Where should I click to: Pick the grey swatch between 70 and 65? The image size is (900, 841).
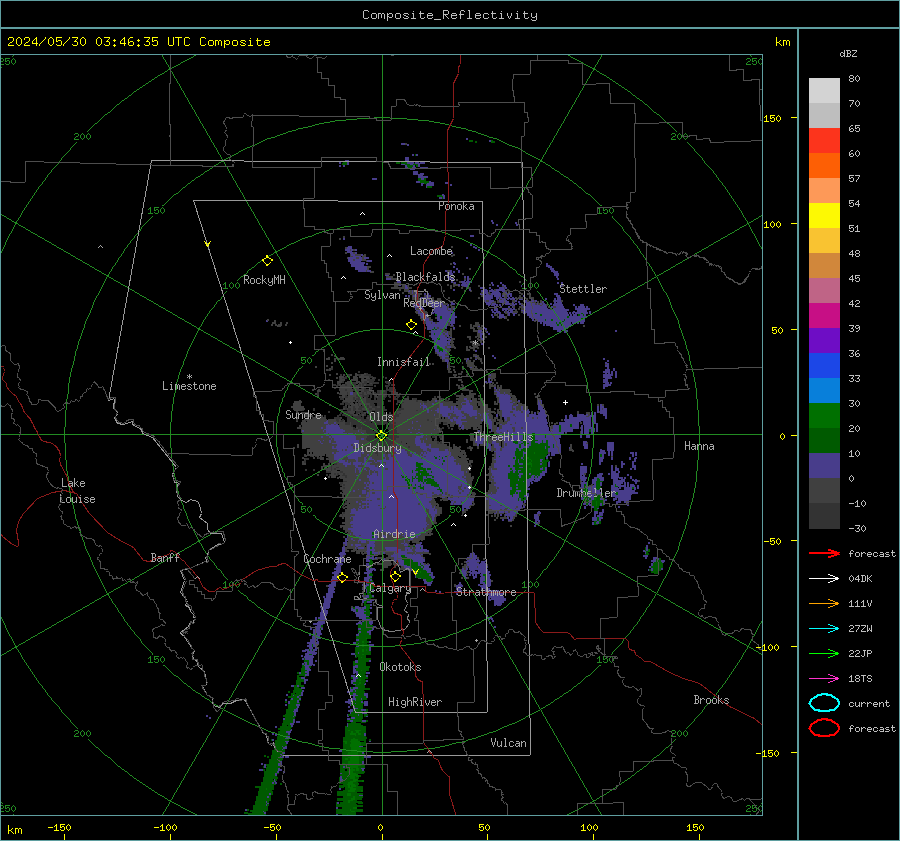[x=824, y=115]
